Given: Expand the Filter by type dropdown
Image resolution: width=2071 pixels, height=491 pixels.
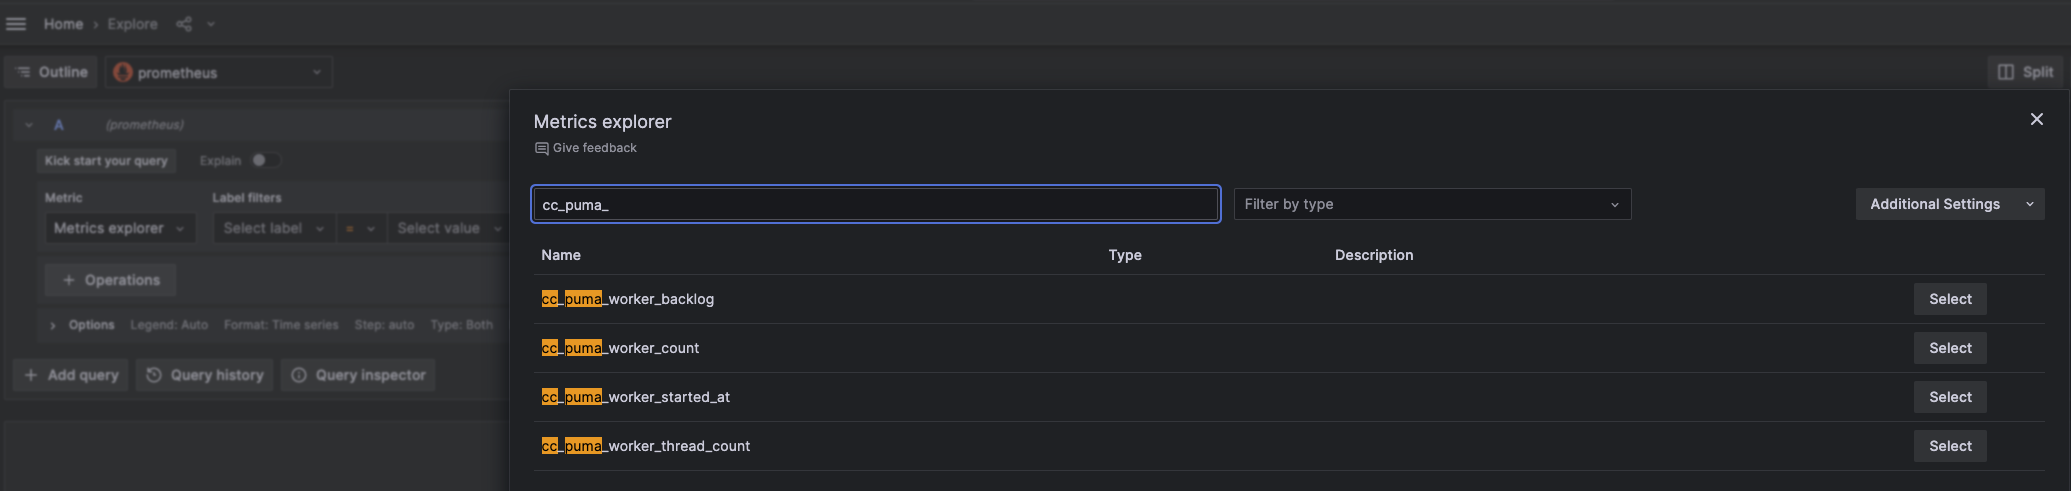Looking at the screenshot, I should (1431, 204).
